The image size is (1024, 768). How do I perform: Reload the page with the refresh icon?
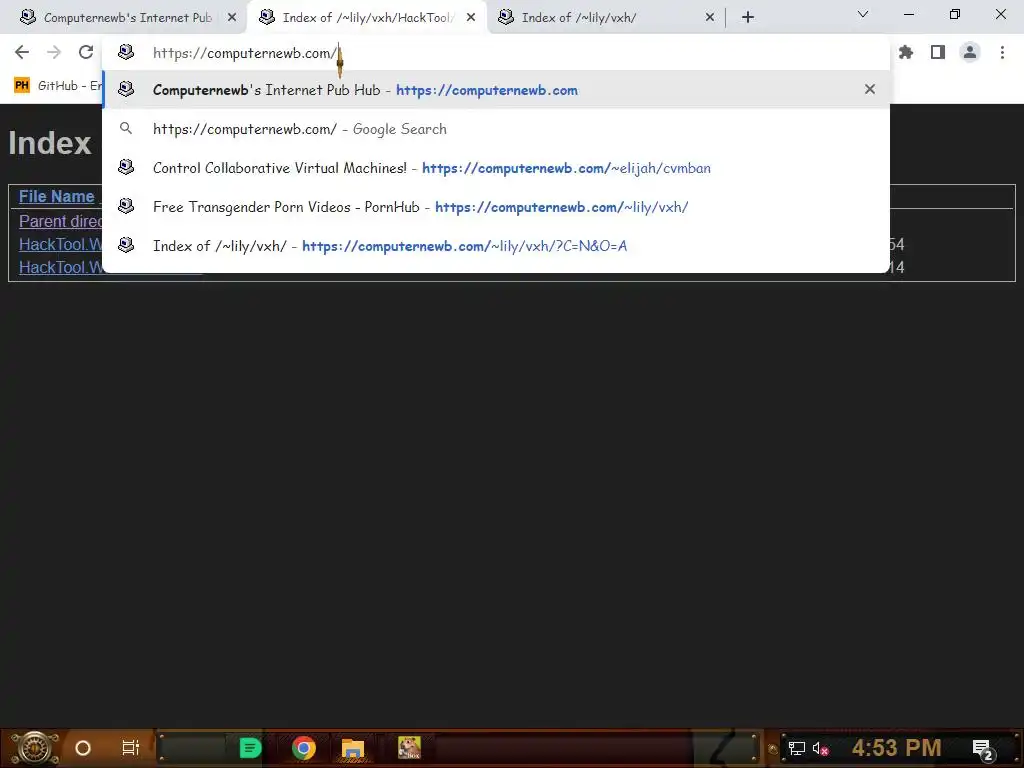pyautogui.click(x=86, y=52)
